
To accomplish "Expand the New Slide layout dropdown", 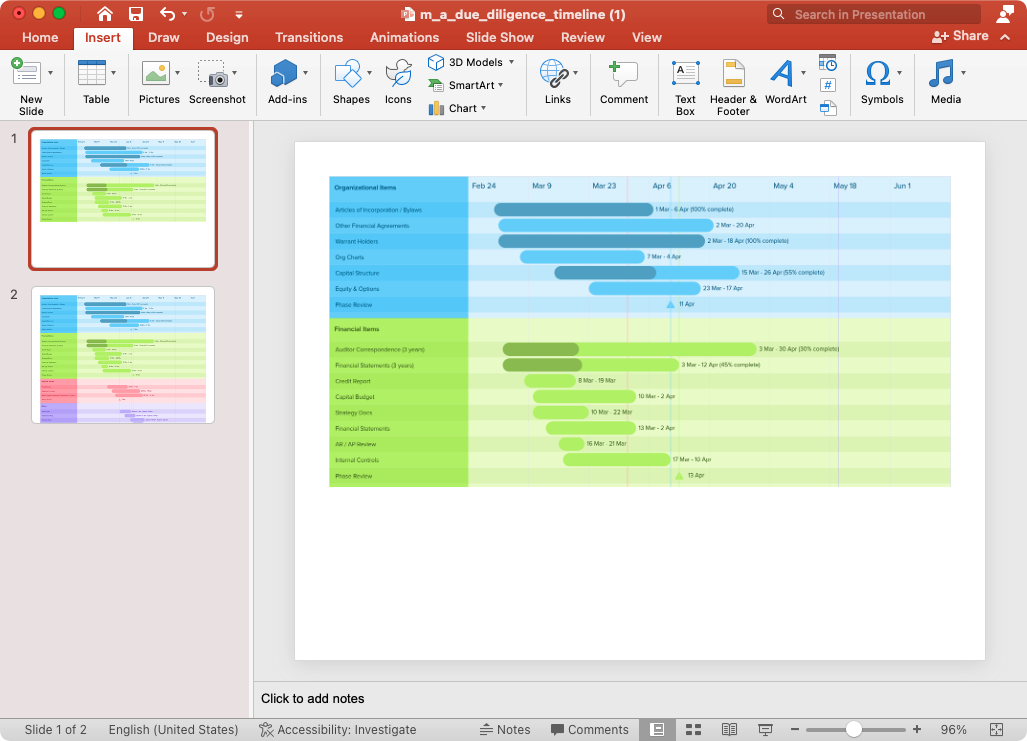I will [50, 73].
